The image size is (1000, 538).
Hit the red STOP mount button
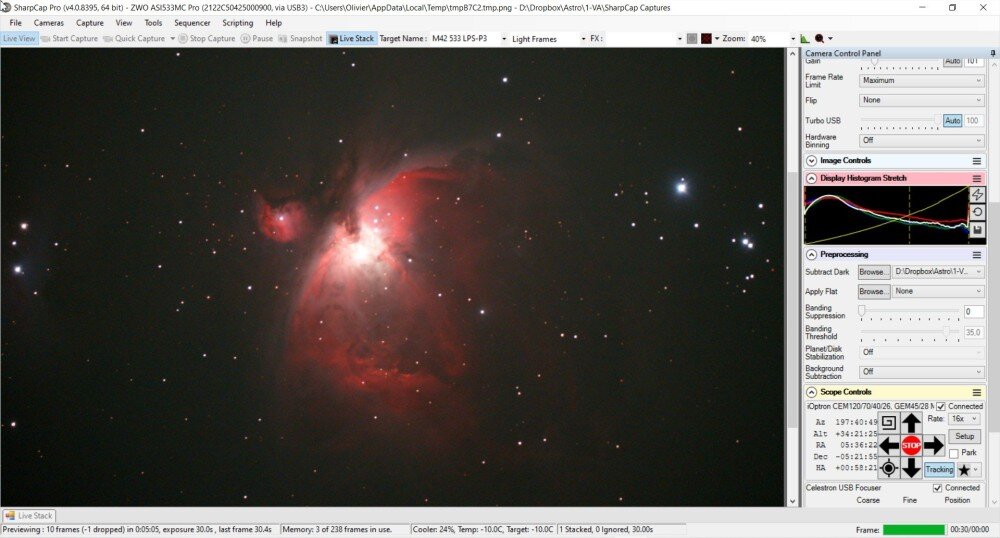[x=911, y=446]
